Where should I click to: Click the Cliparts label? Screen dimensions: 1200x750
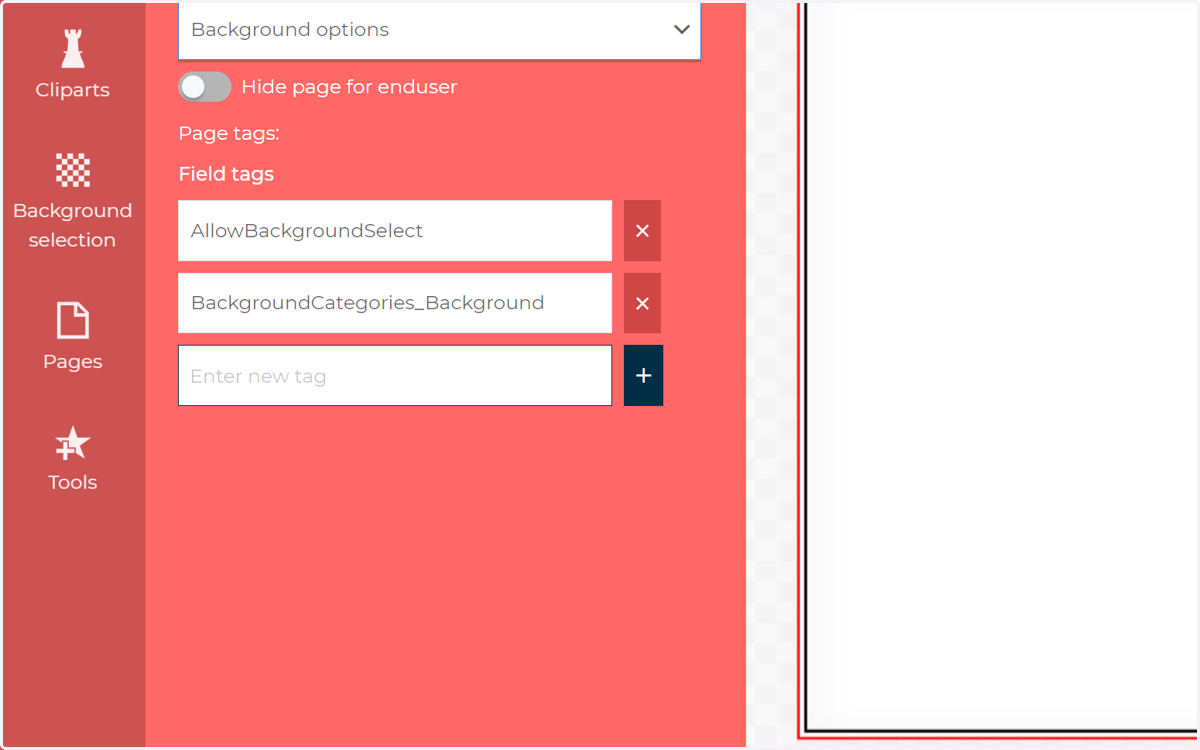pyautogui.click(x=73, y=90)
